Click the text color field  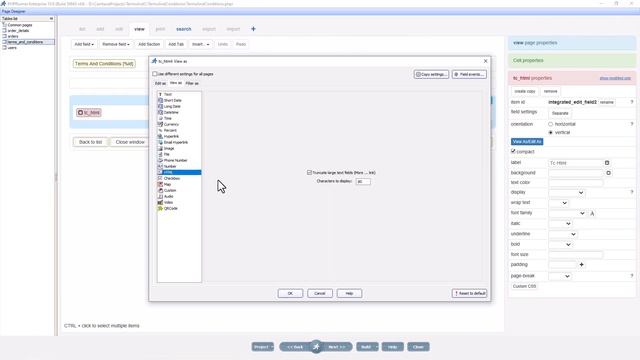click(x=576, y=182)
